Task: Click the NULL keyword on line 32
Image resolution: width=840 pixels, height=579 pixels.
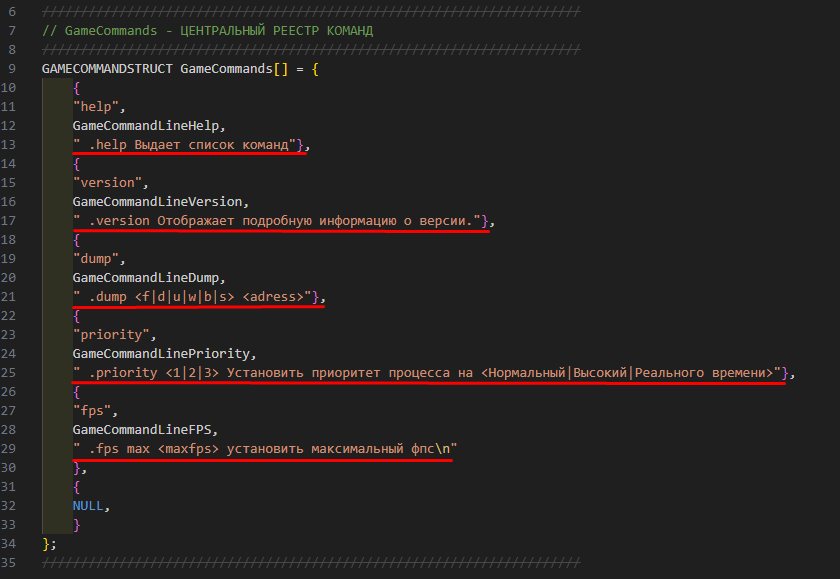Action: [x=90, y=506]
